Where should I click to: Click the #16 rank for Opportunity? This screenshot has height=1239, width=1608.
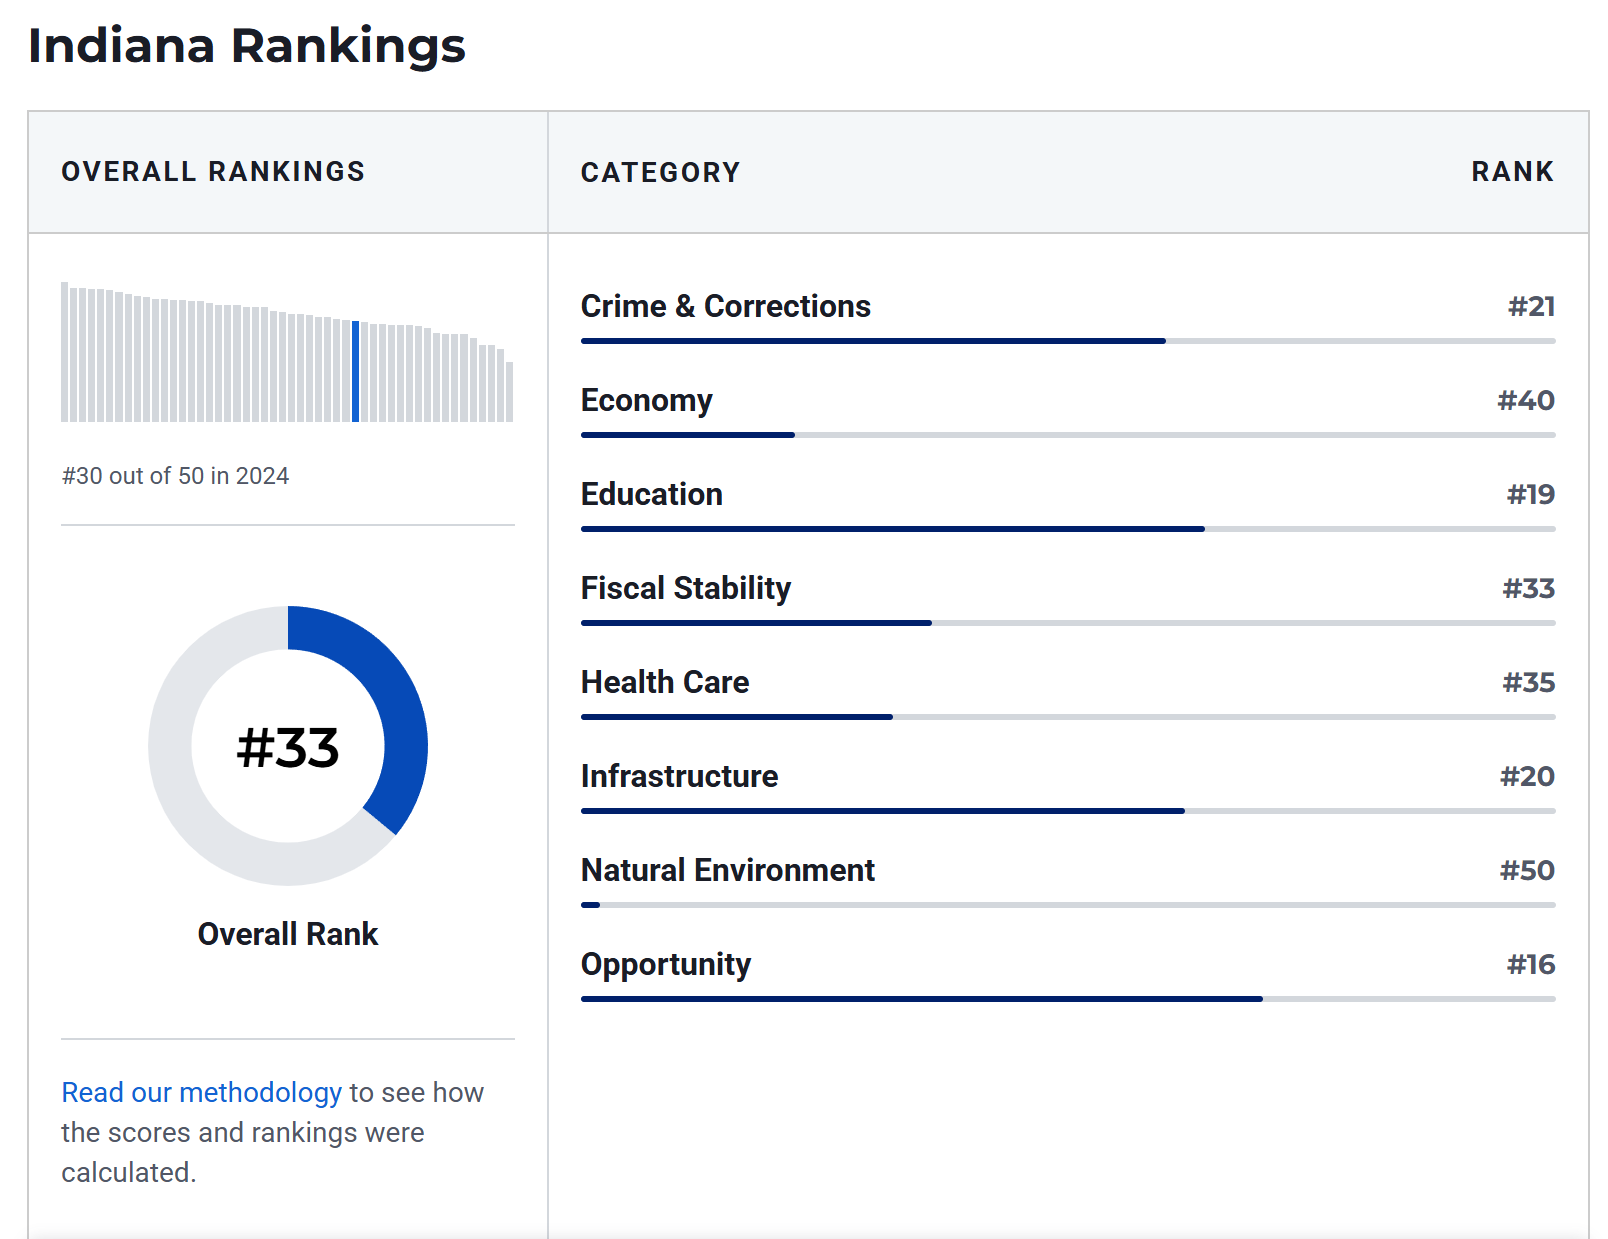[1532, 964]
